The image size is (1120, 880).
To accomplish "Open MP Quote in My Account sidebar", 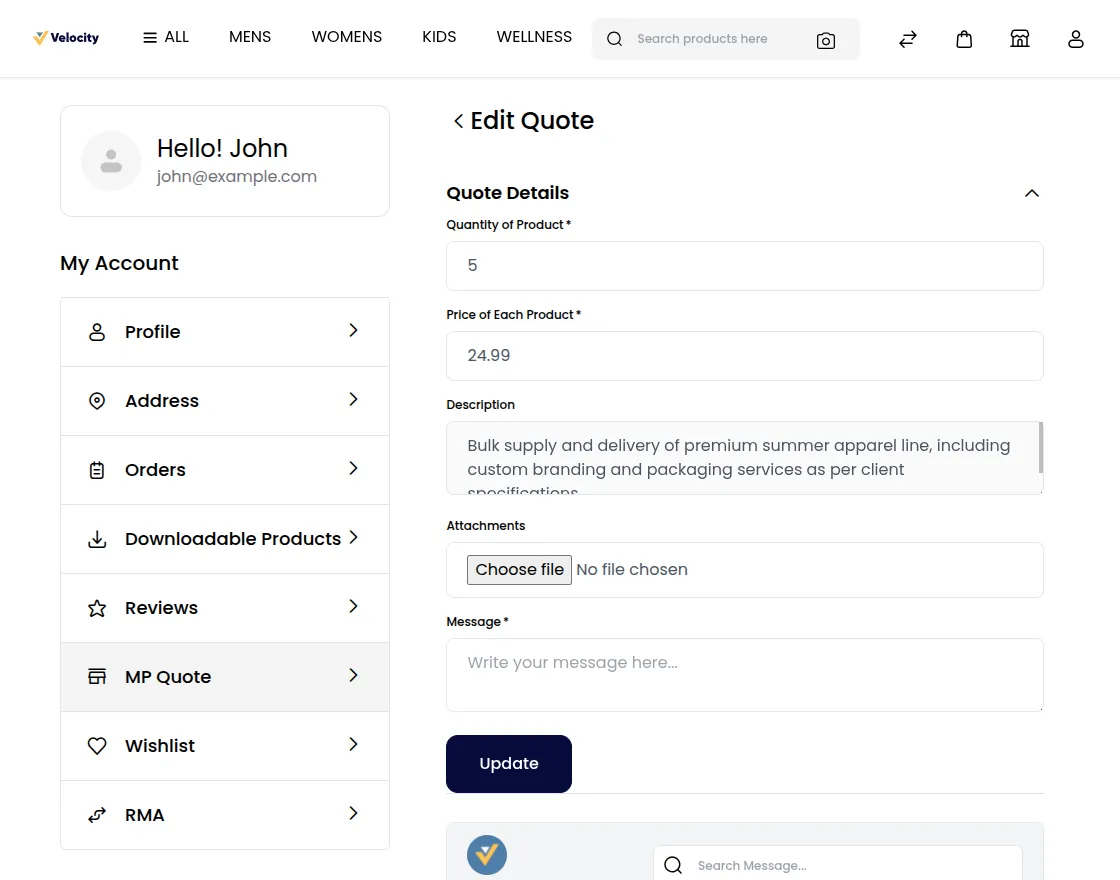I will (x=225, y=677).
